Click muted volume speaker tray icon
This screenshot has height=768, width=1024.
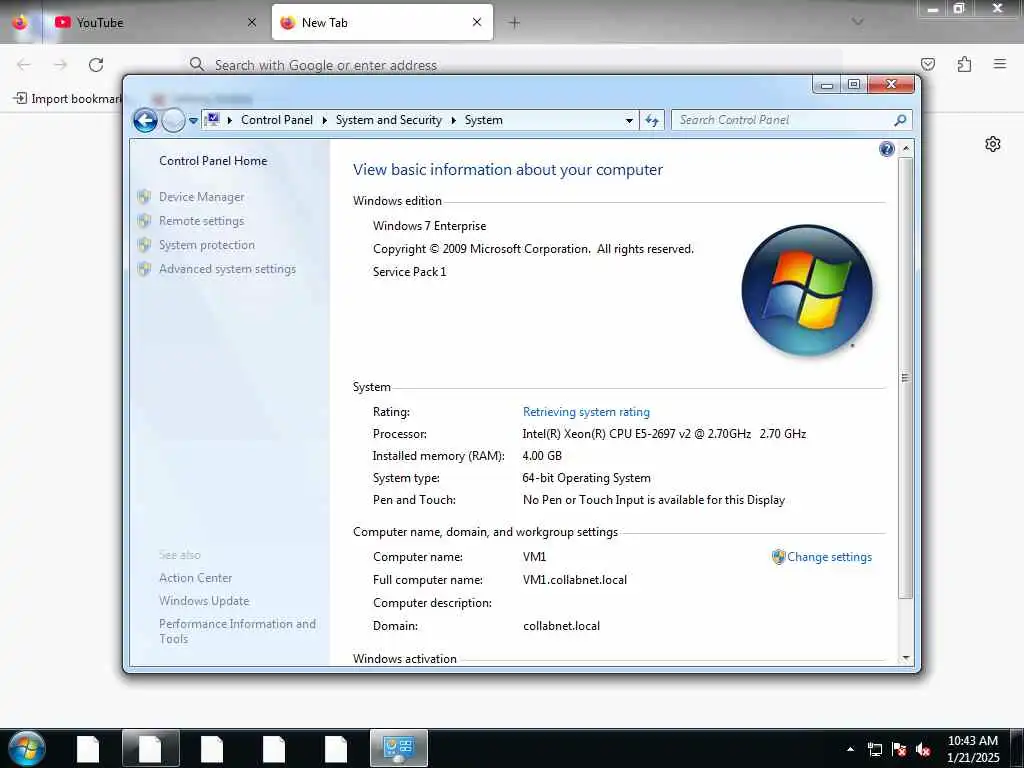coord(923,749)
